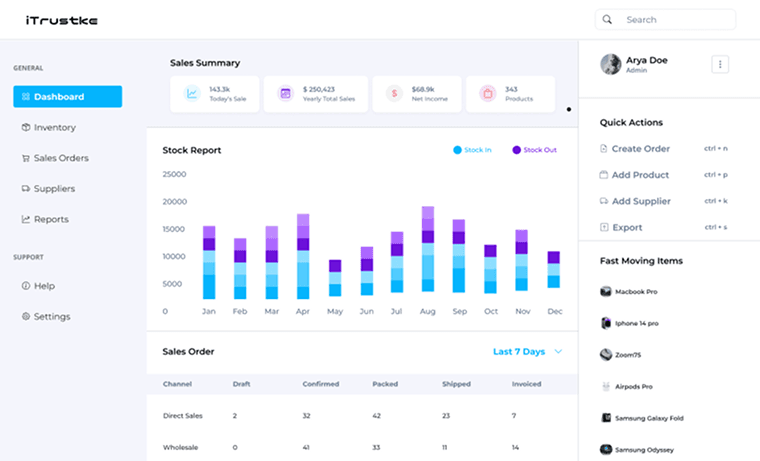Click Direct Sales channel cell
Image resolution: width=760 pixels, height=461 pixels.
[183, 415]
